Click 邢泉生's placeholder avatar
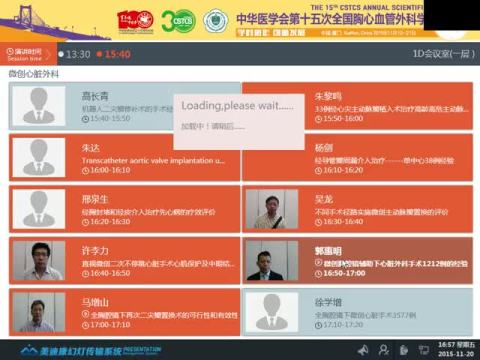480x360 pixels. 39,209
